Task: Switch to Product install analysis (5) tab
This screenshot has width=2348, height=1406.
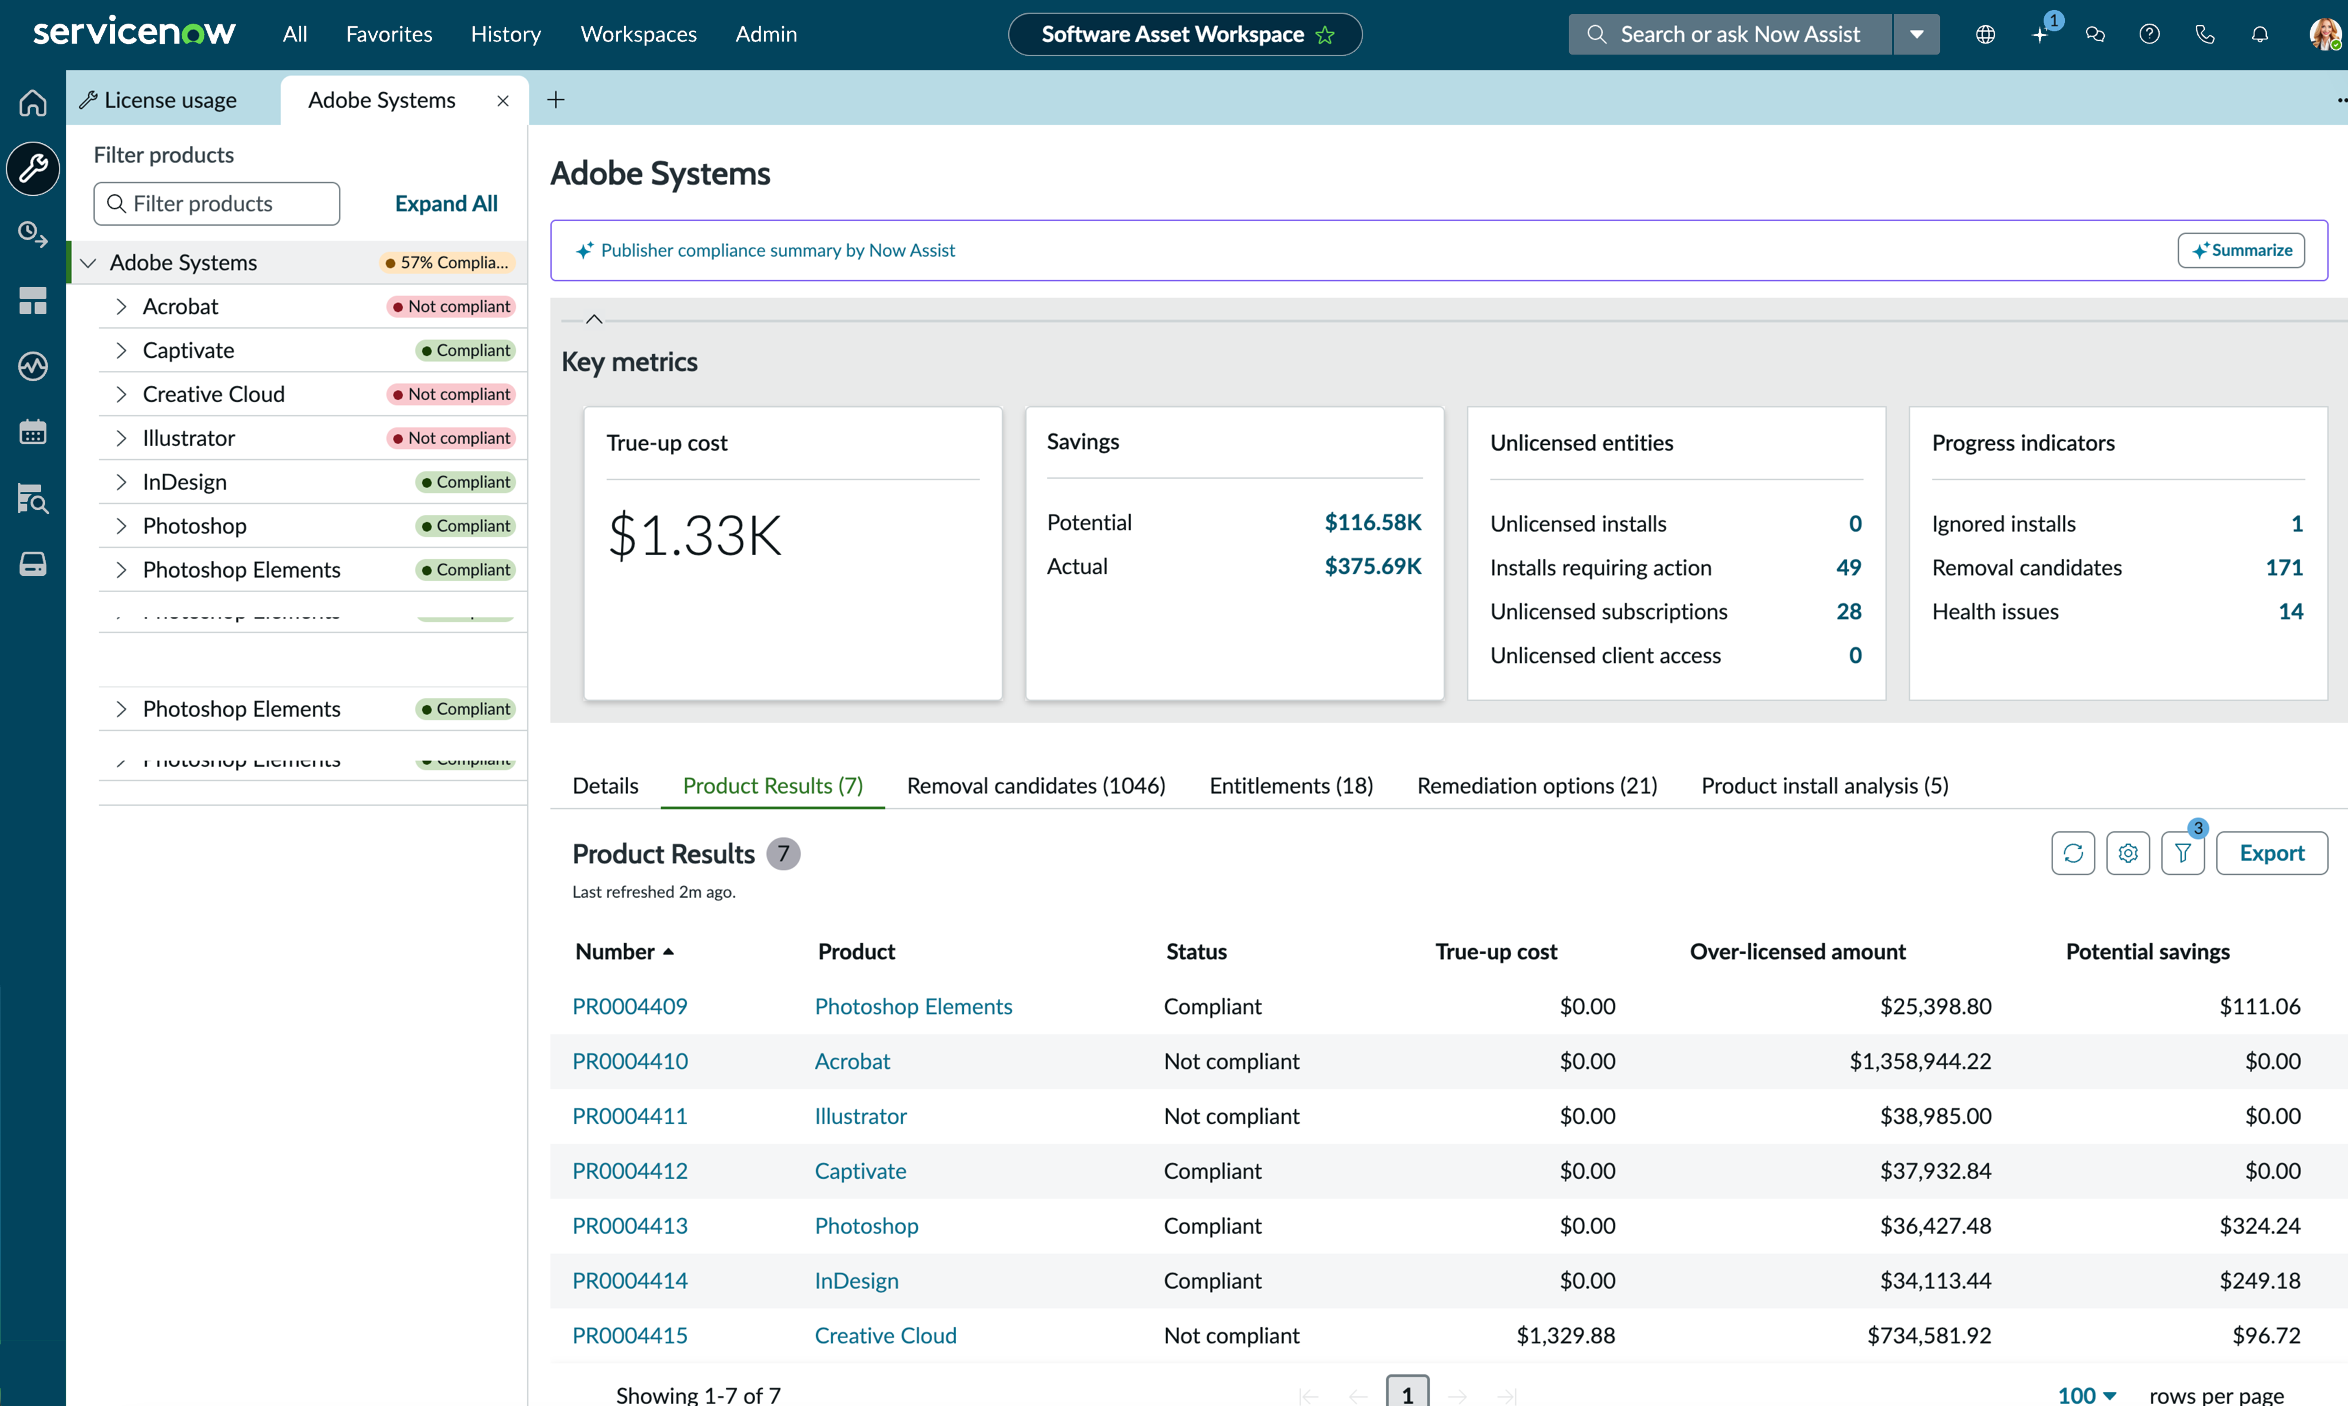Action: [1825, 785]
